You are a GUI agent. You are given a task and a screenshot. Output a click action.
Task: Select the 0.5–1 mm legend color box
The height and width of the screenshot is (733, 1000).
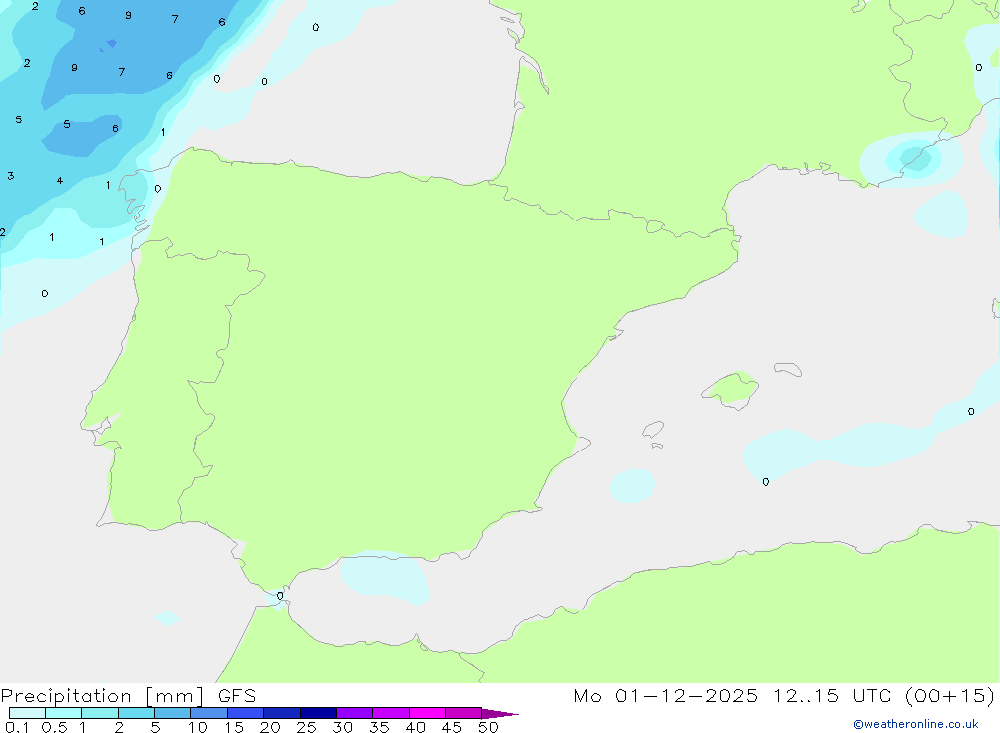(64, 713)
